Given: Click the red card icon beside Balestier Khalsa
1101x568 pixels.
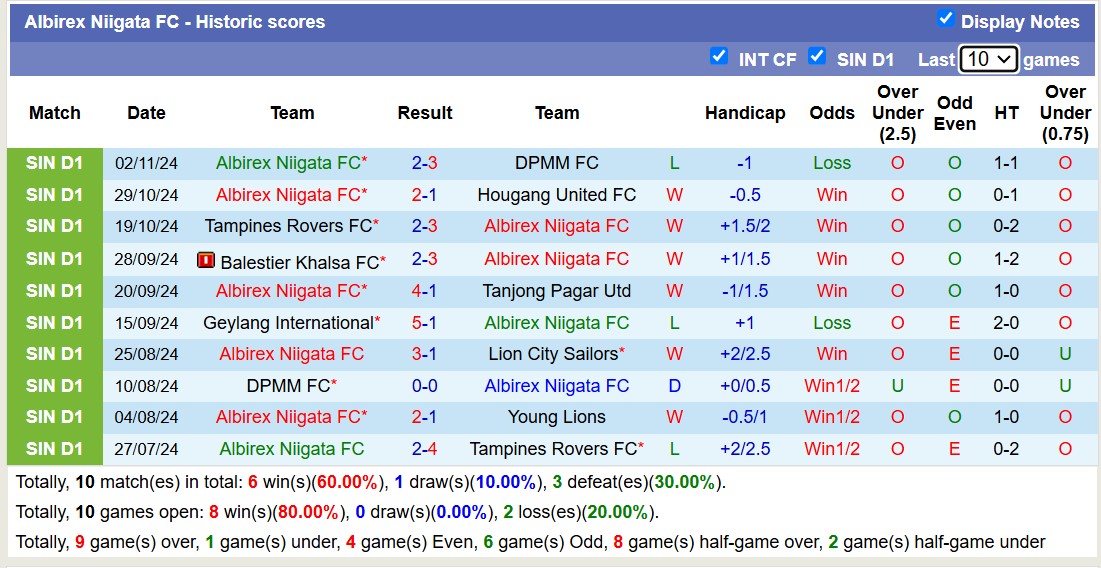Looking at the screenshot, I should pyautogui.click(x=206, y=261).
